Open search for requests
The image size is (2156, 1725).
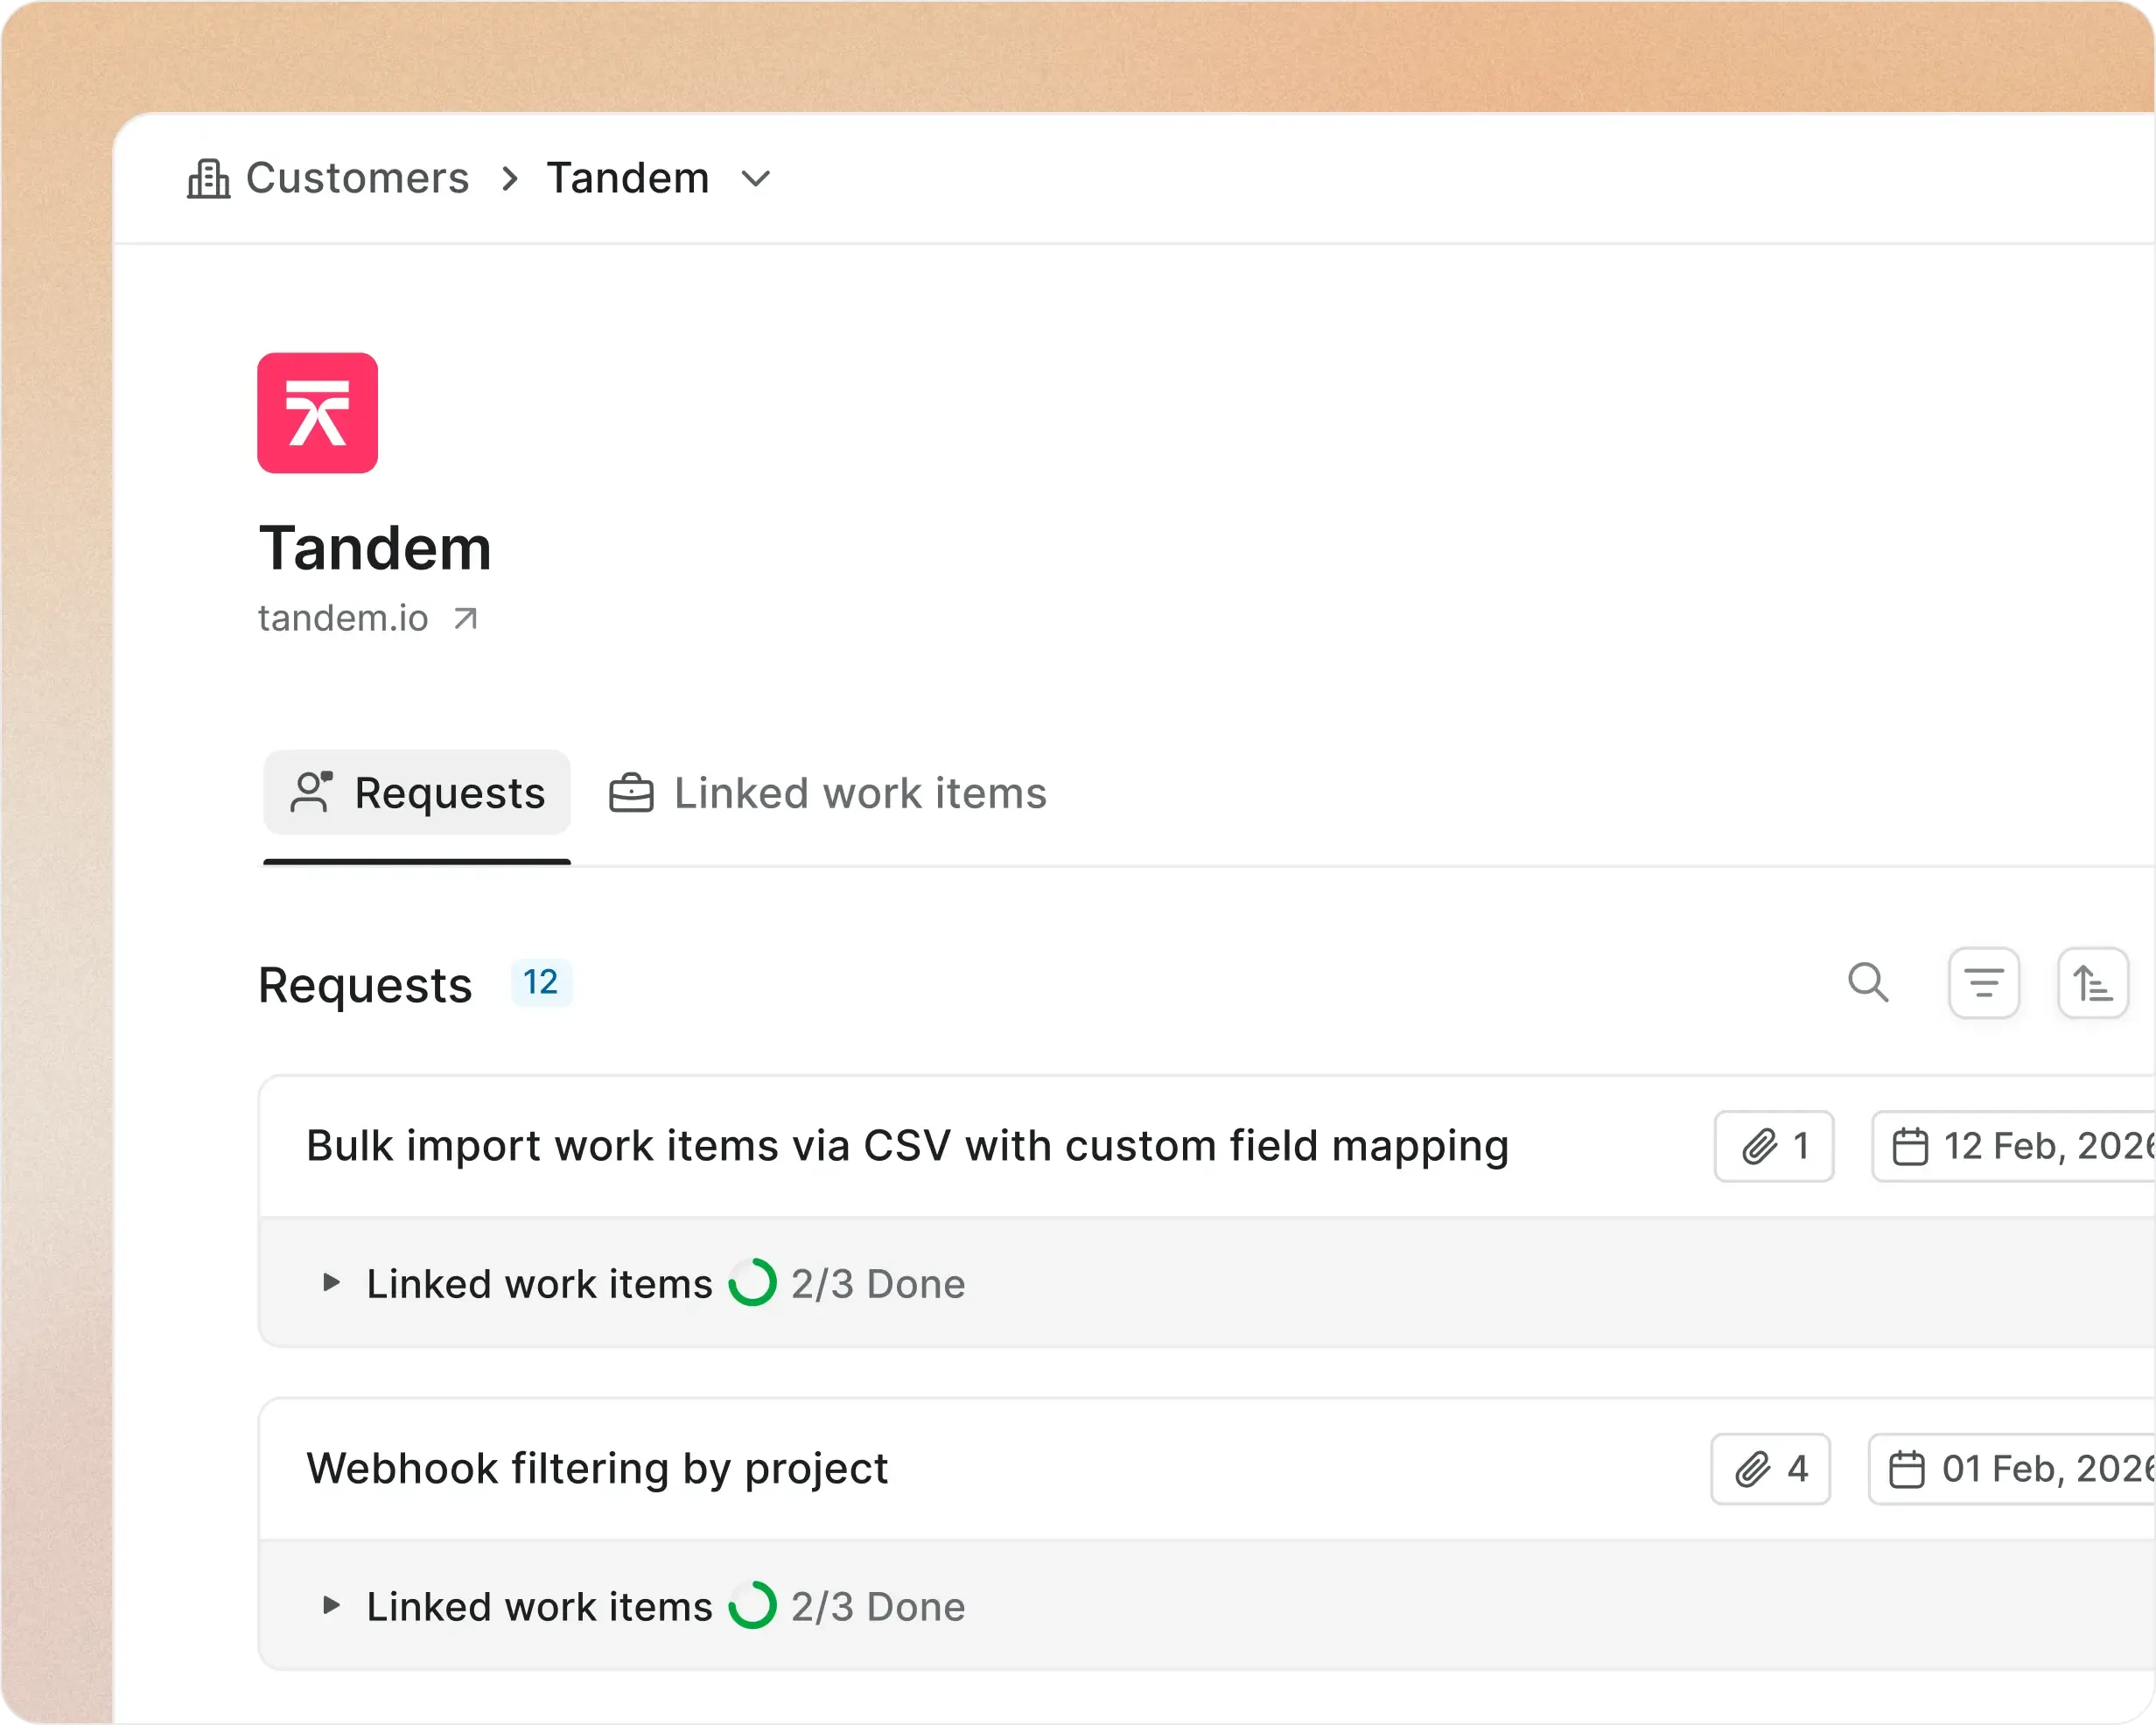point(1869,984)
